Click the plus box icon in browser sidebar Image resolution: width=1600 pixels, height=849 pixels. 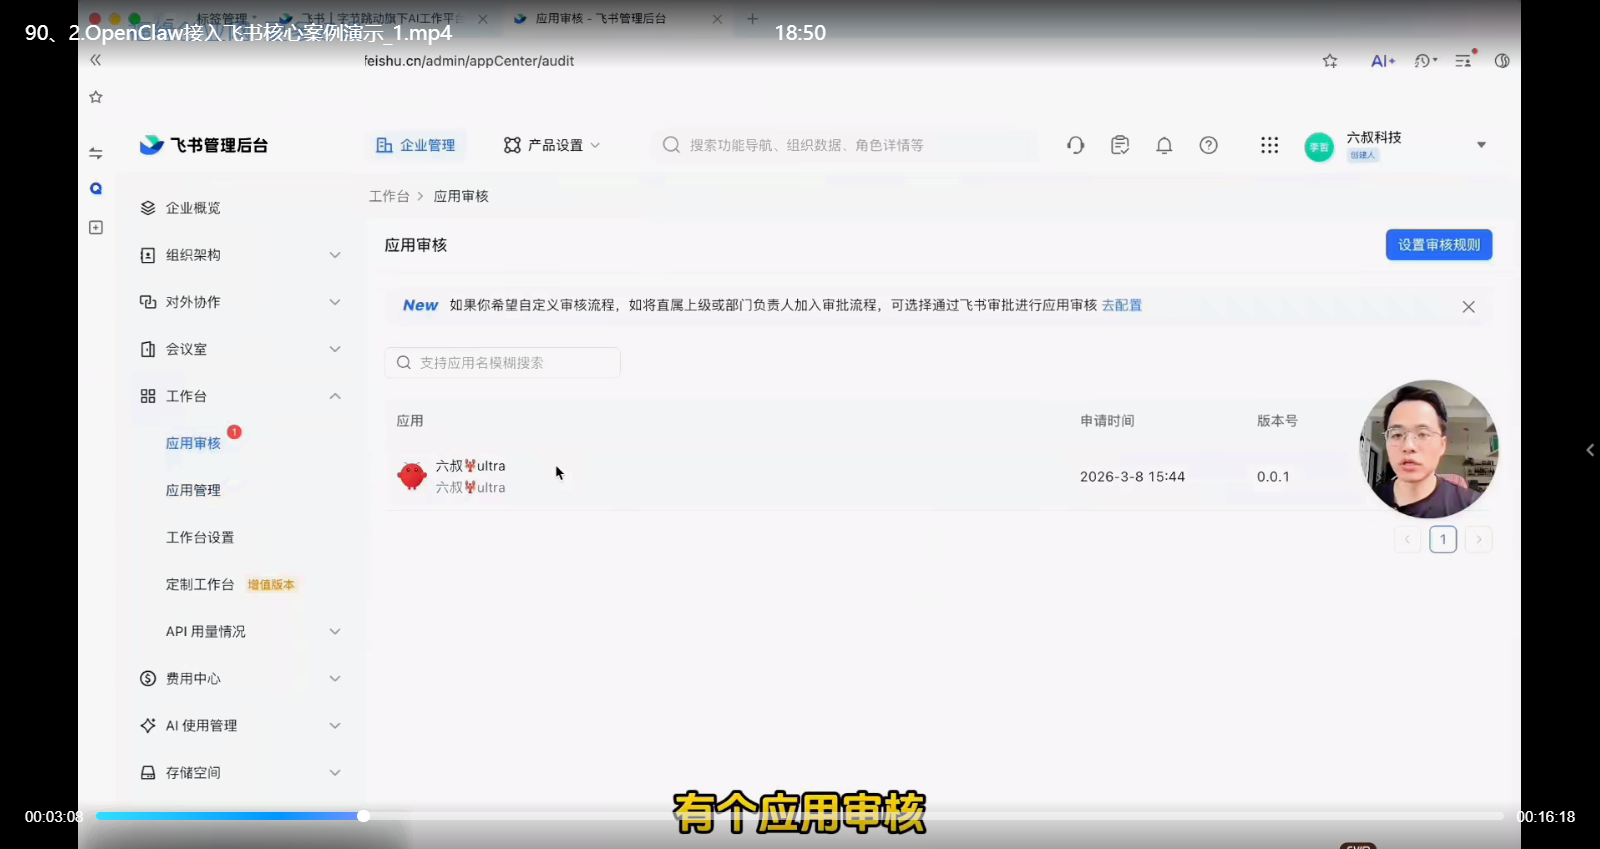(x=96, y=227)
